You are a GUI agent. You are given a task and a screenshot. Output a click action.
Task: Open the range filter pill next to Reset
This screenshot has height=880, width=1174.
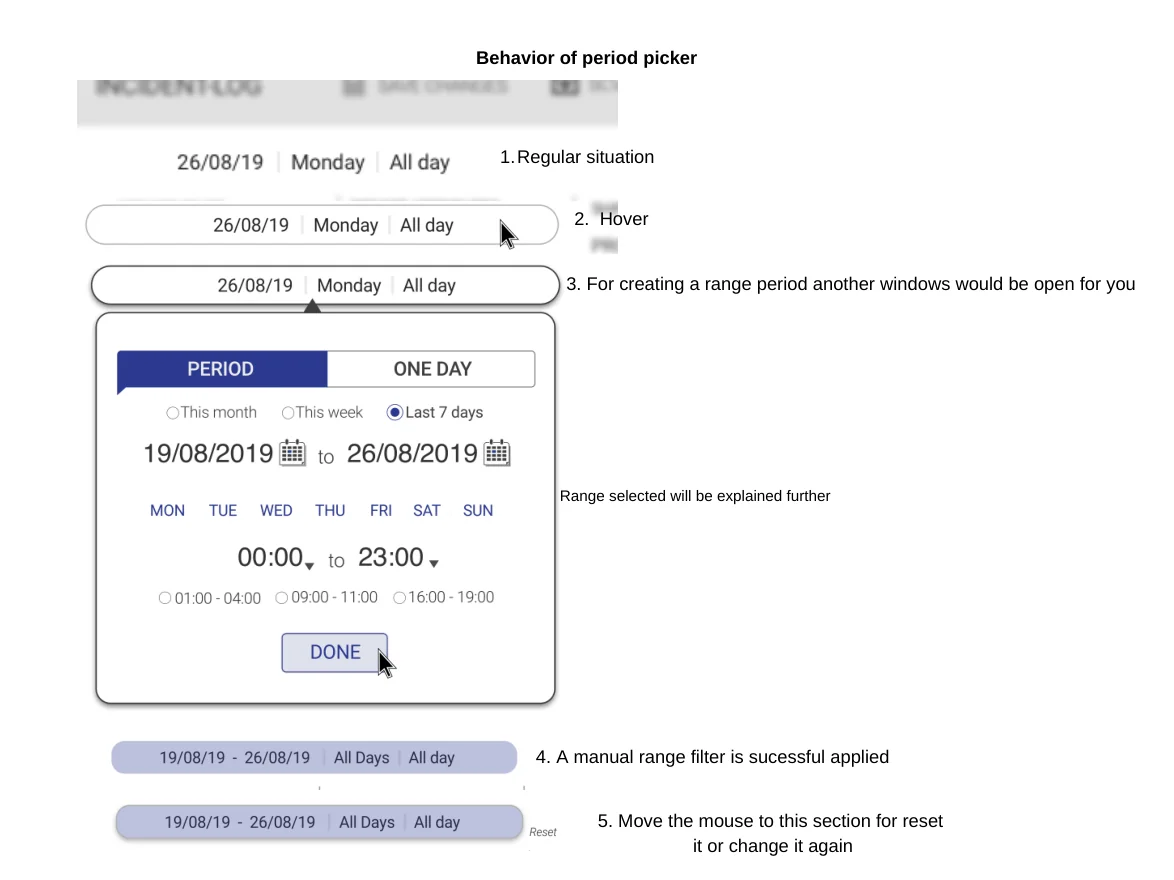(x=320, y=822)
